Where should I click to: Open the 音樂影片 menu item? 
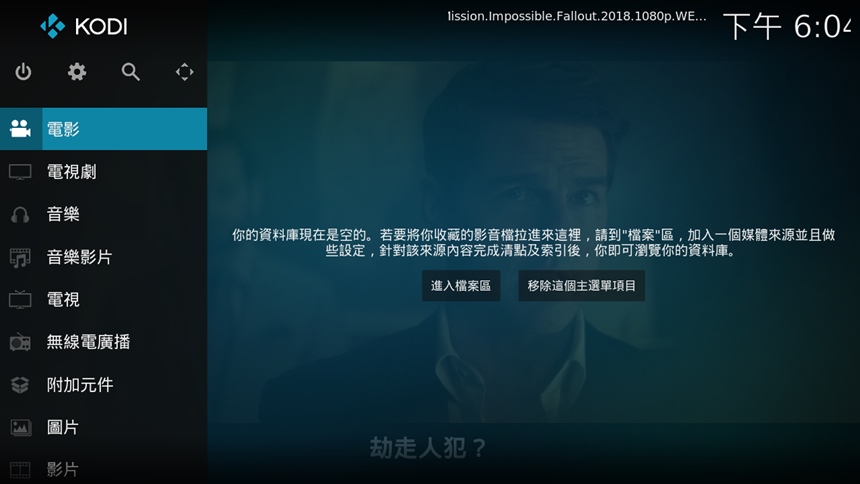[104, 257]
